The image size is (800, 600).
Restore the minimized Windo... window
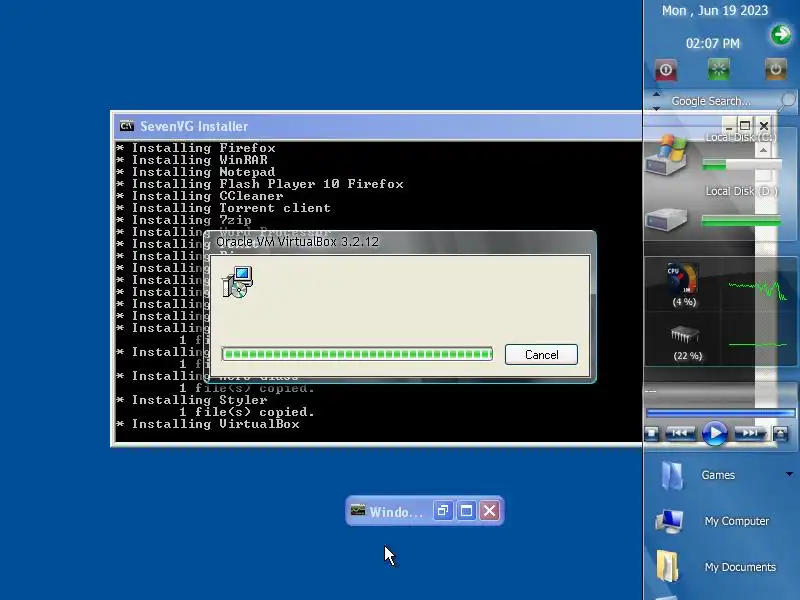442,511
